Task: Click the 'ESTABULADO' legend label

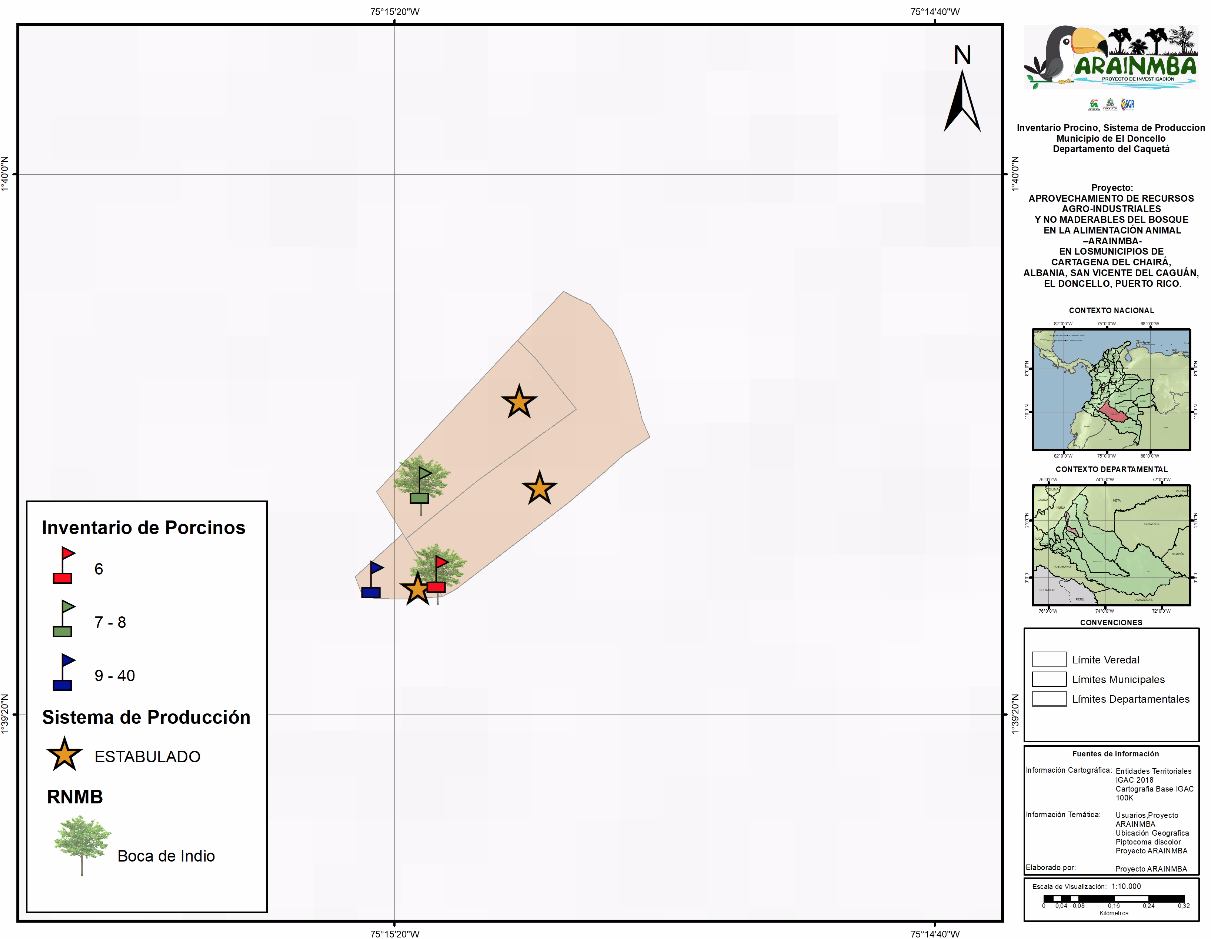Action: (147, 756)
